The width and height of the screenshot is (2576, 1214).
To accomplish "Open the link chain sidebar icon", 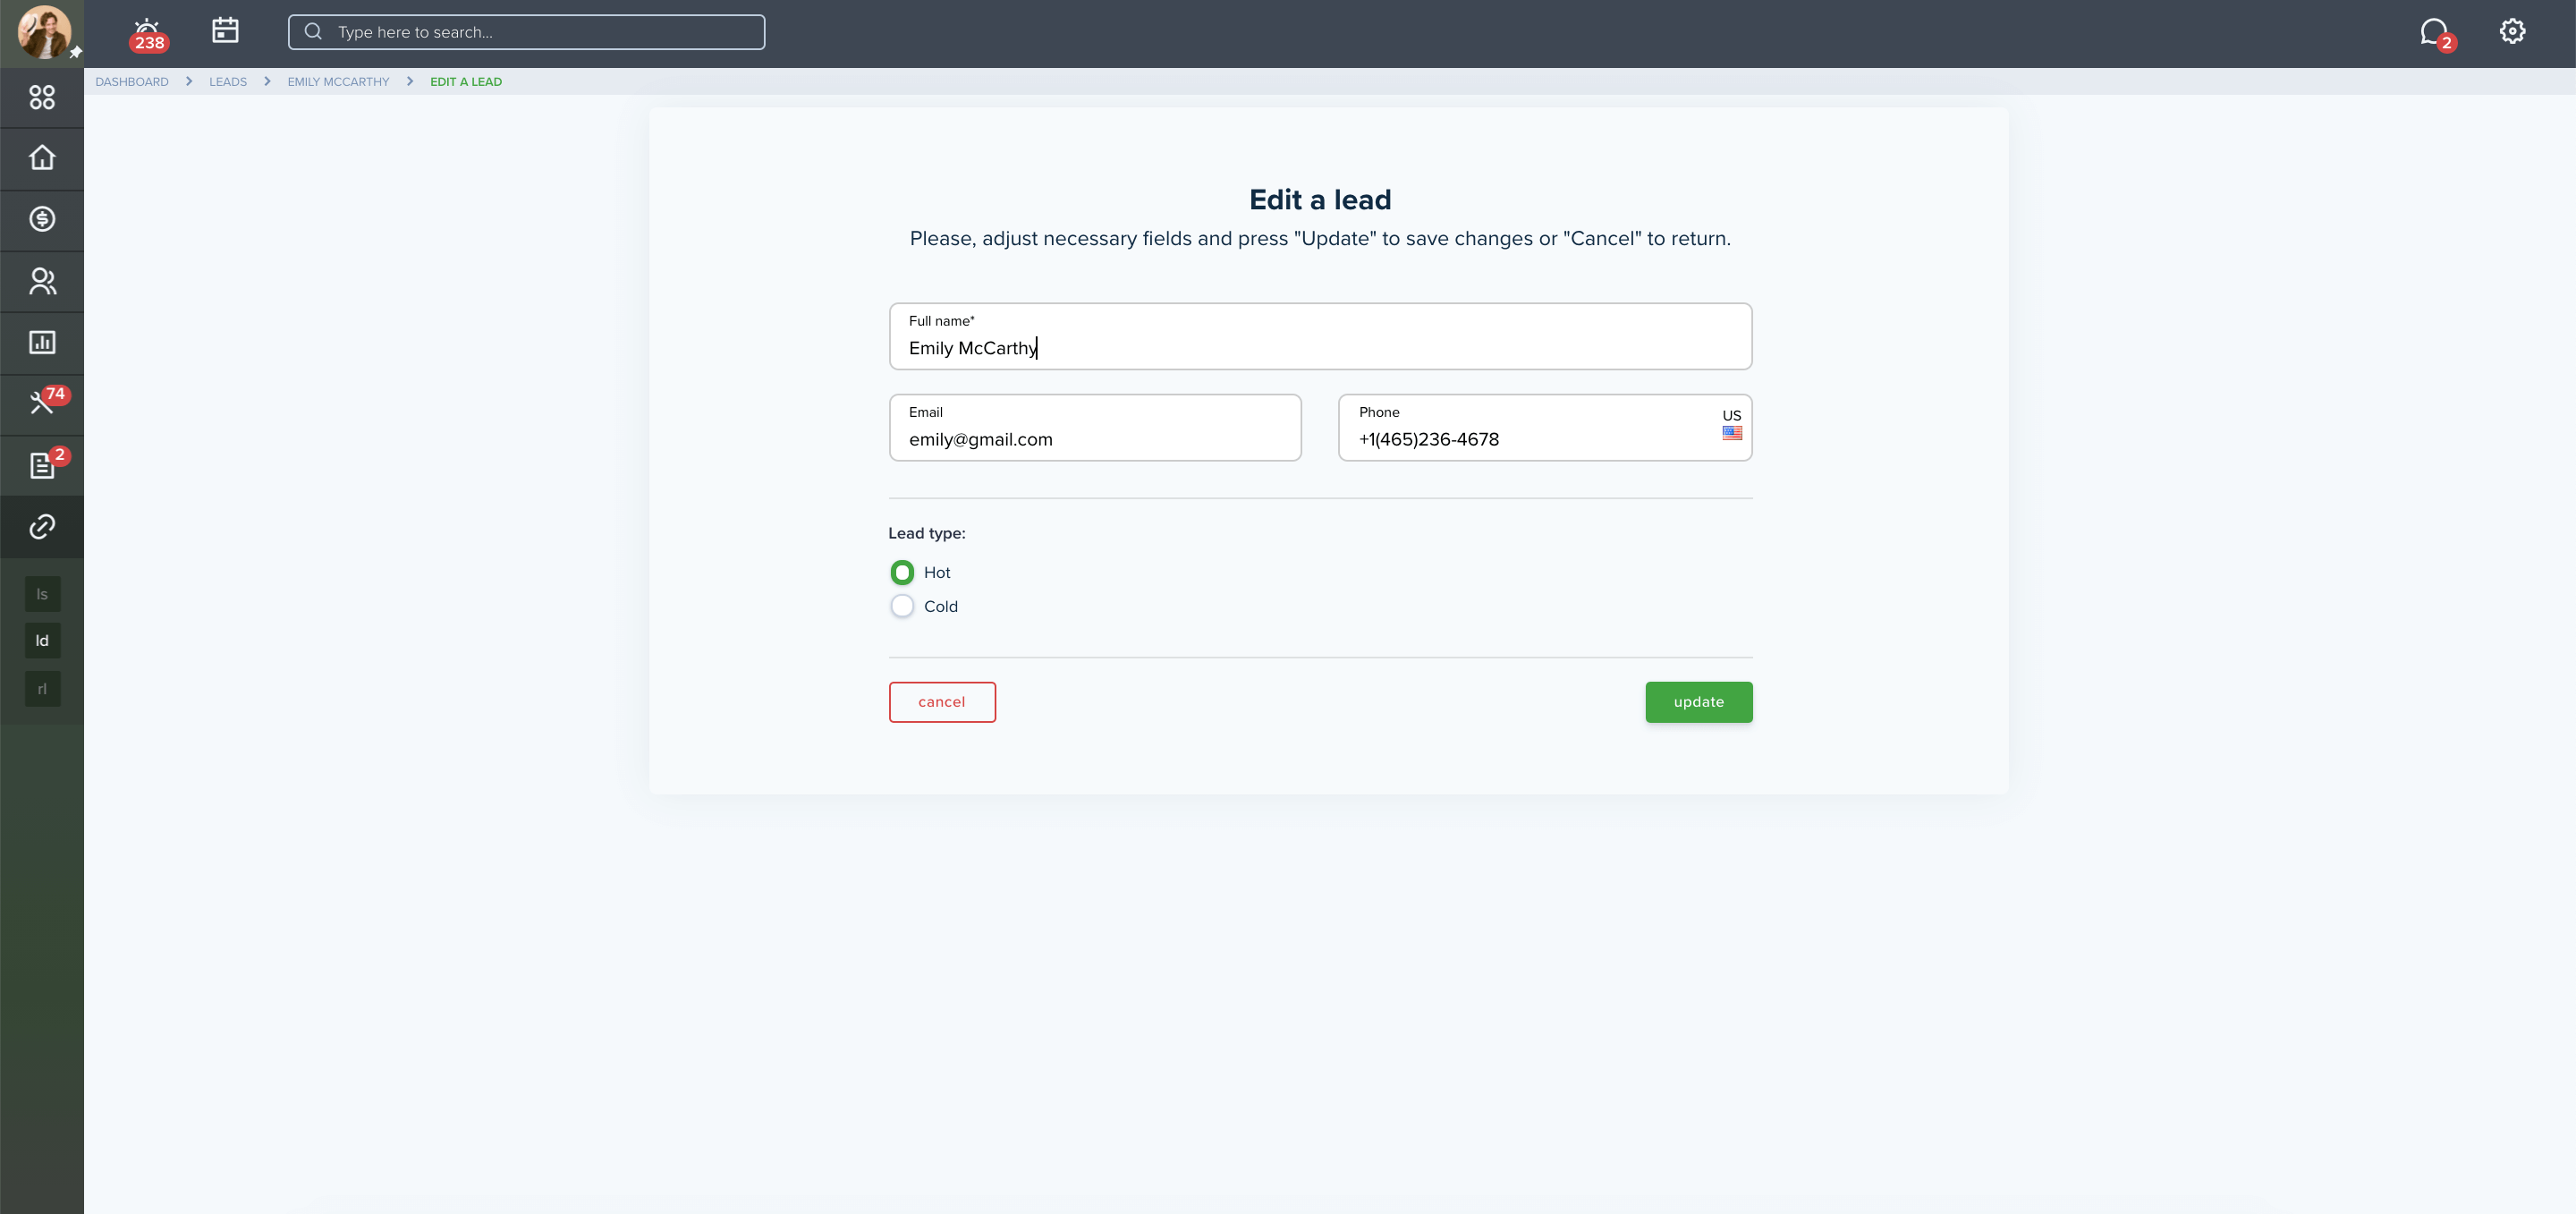I will pos(42,527).
